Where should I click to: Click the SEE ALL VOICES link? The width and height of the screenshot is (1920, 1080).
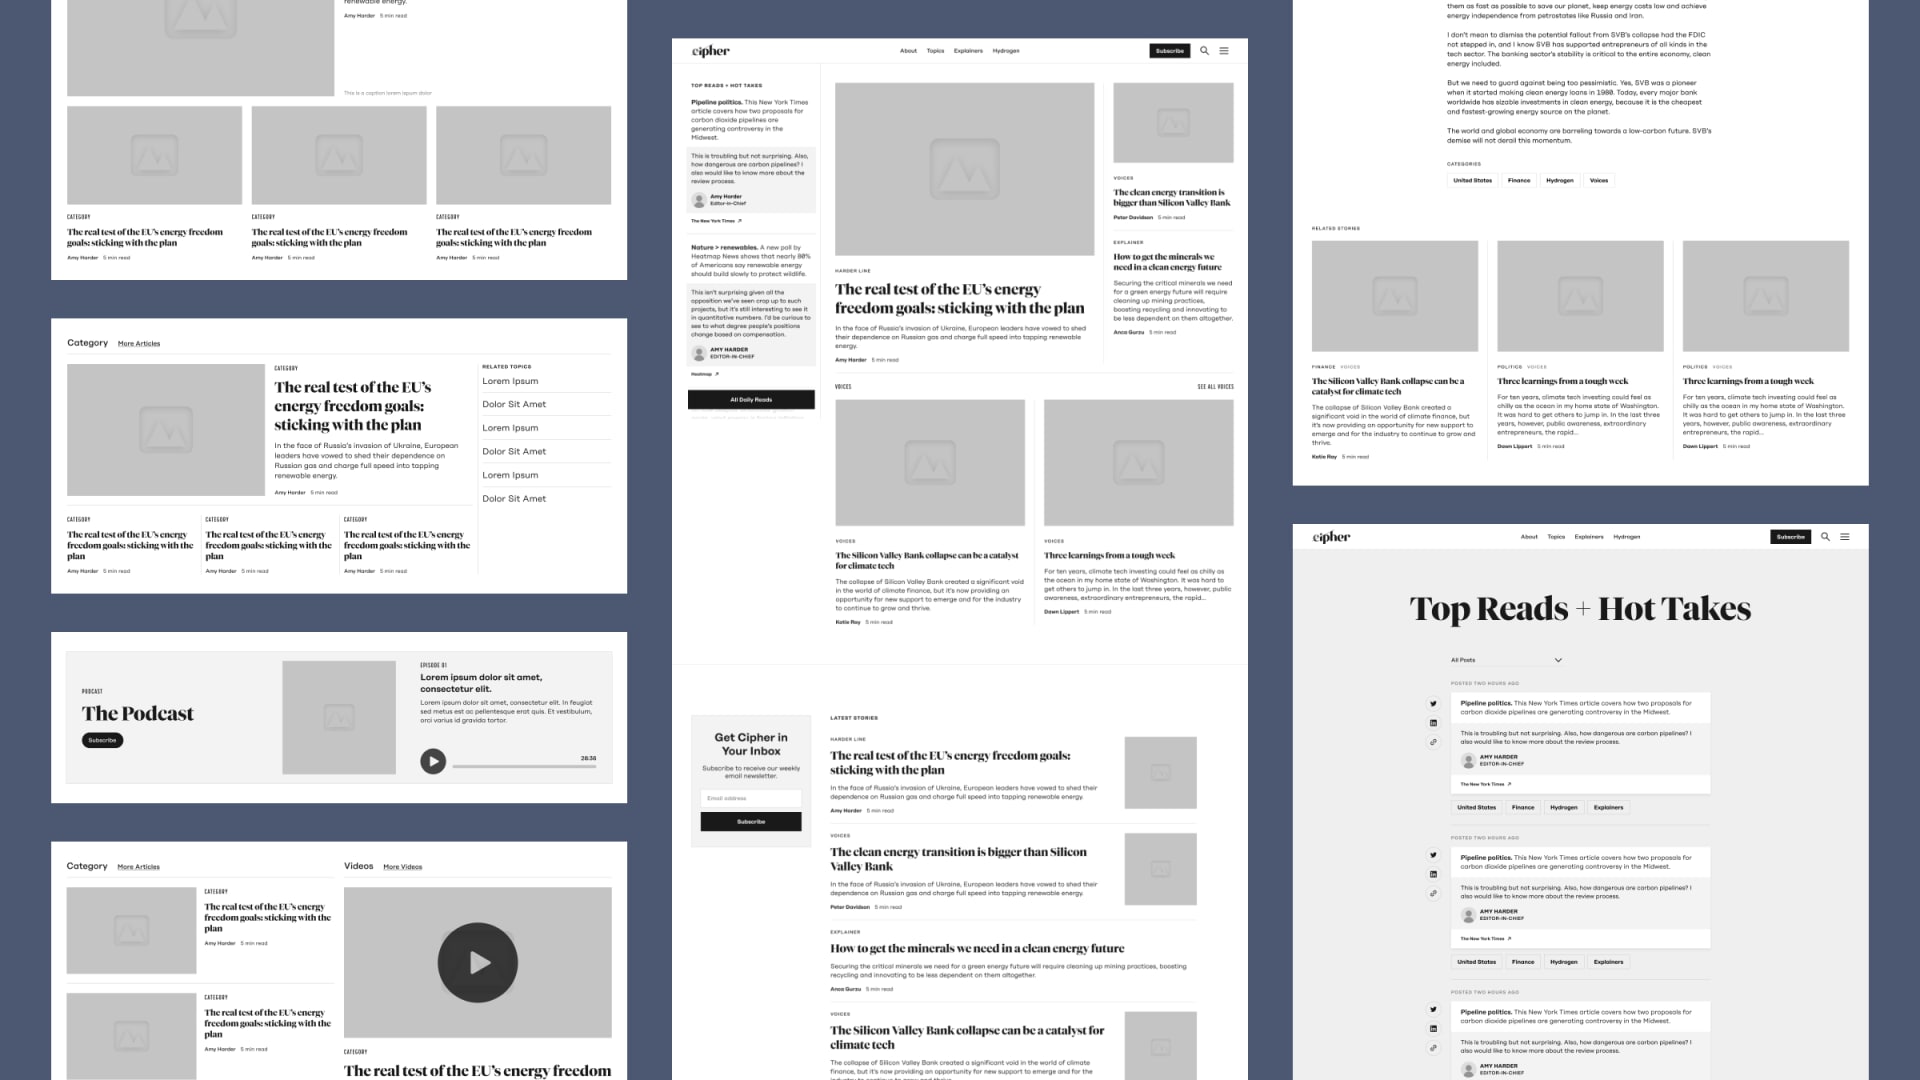(1213, 386)
